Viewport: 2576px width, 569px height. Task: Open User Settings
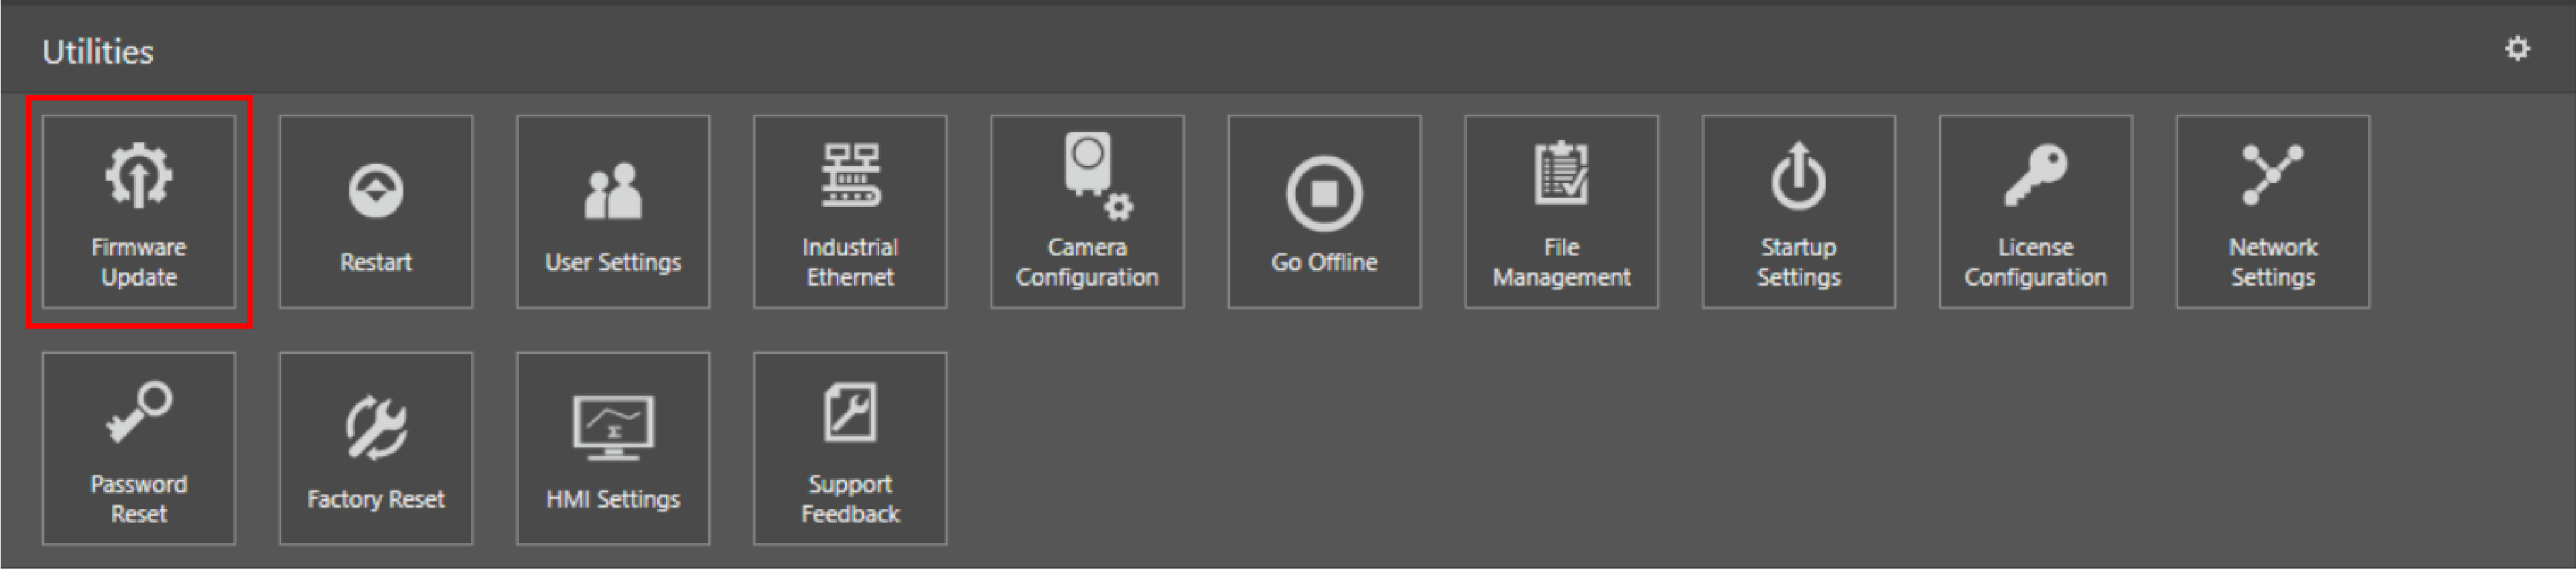[612, 211]
